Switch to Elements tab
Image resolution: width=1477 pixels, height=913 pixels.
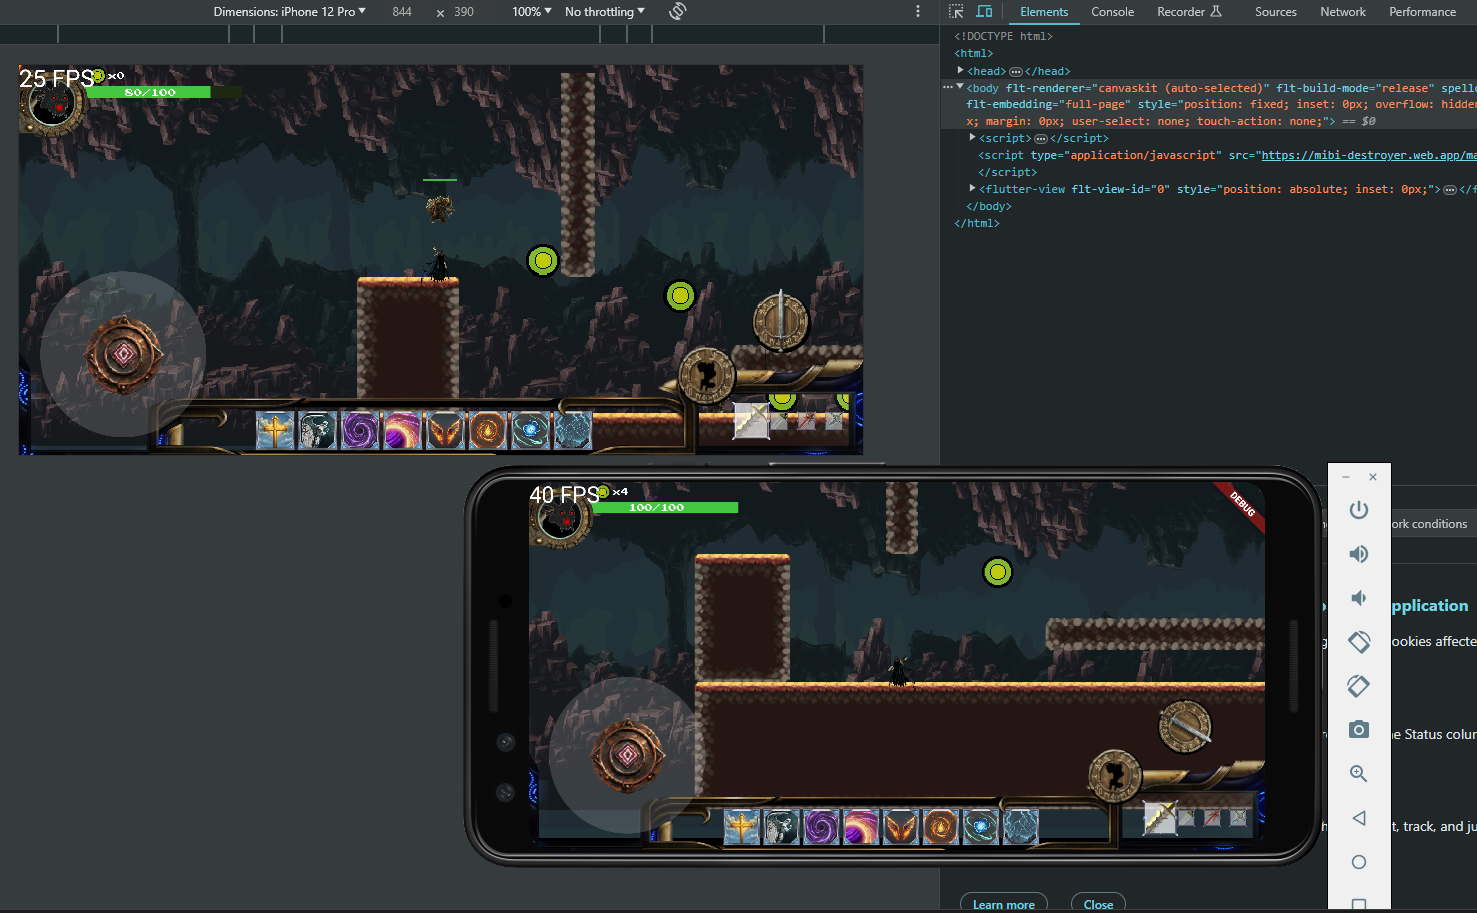pyautogui.click(x=1044, y=11)
